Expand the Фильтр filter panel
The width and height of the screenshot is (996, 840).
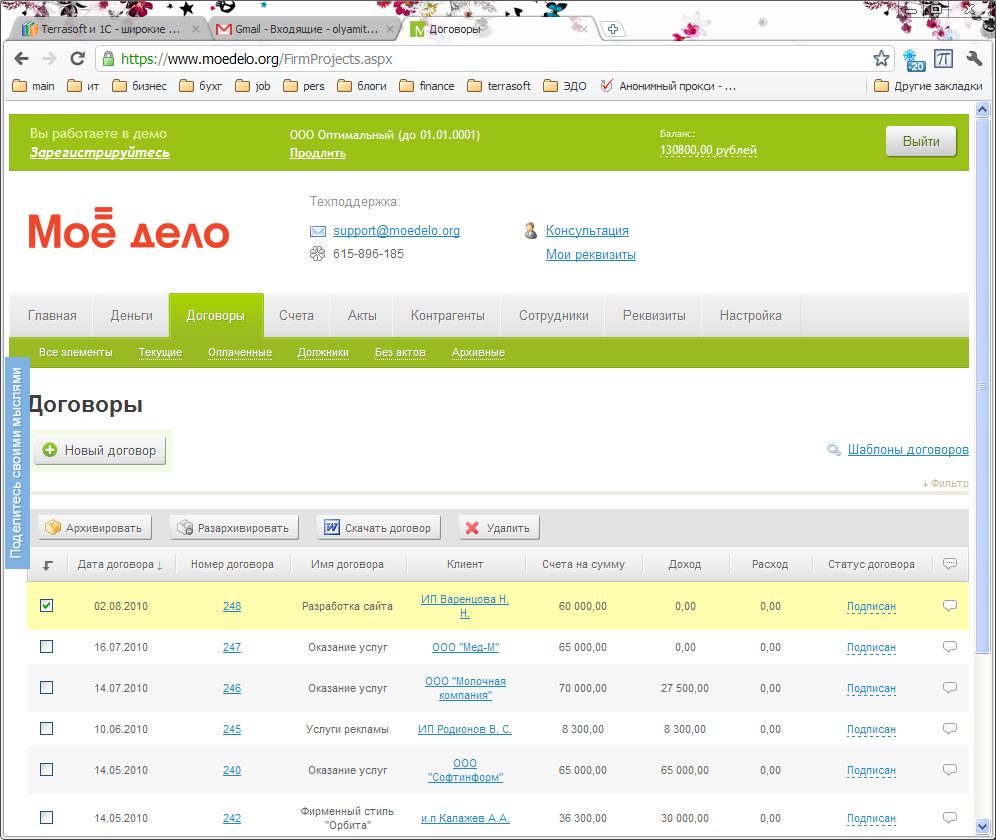945,484
